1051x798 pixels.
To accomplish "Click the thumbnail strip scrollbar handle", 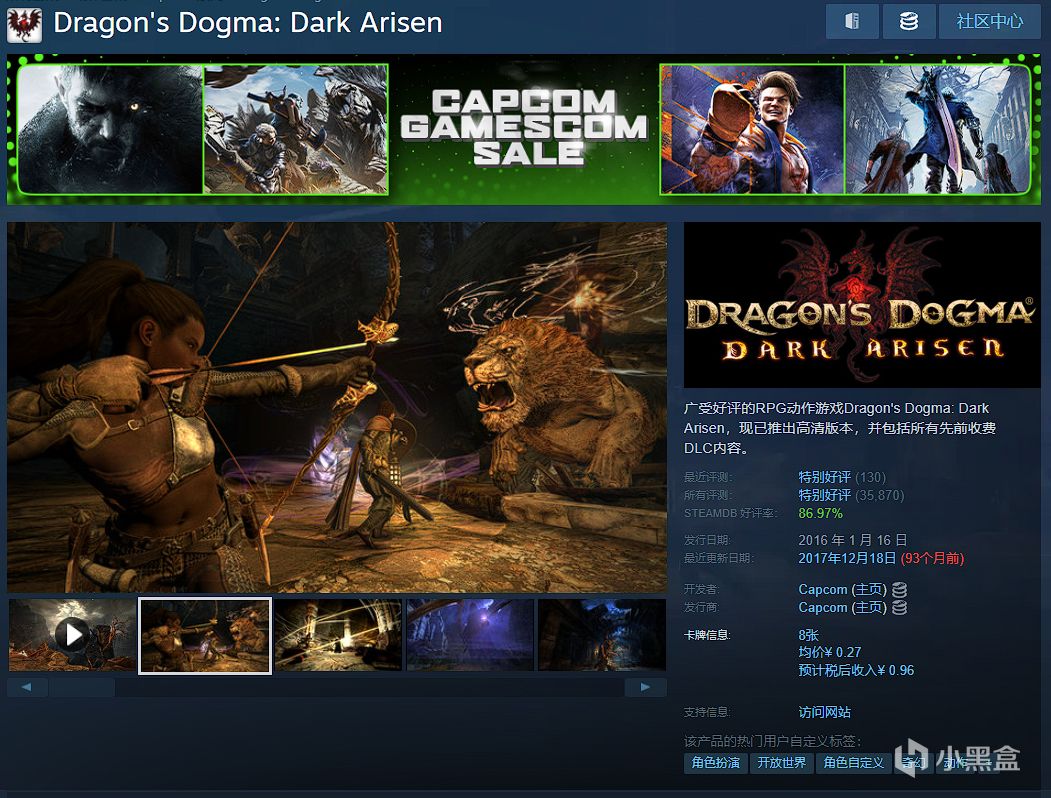I will pyautogui.click(x=82, y=687).
